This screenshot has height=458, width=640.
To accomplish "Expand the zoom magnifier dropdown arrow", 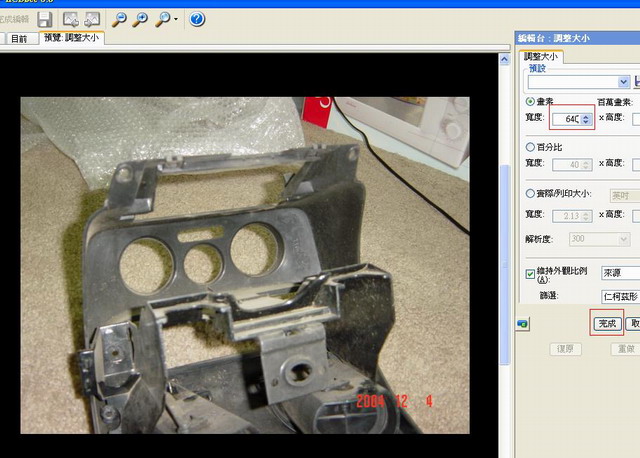I will (176, 19).
